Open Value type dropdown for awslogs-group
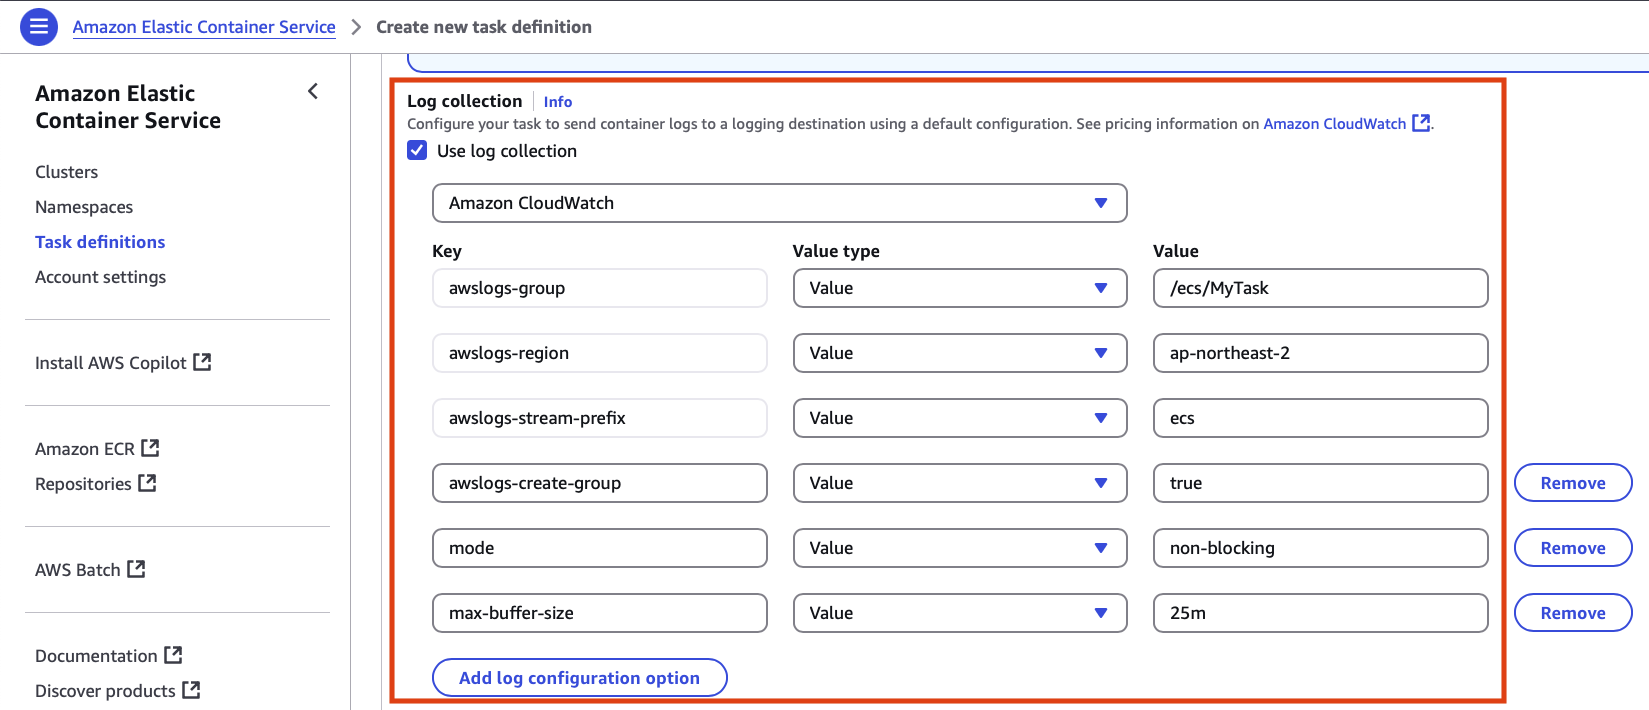Viewport: 1649px width, 710px height. click(x=960, y=288)
